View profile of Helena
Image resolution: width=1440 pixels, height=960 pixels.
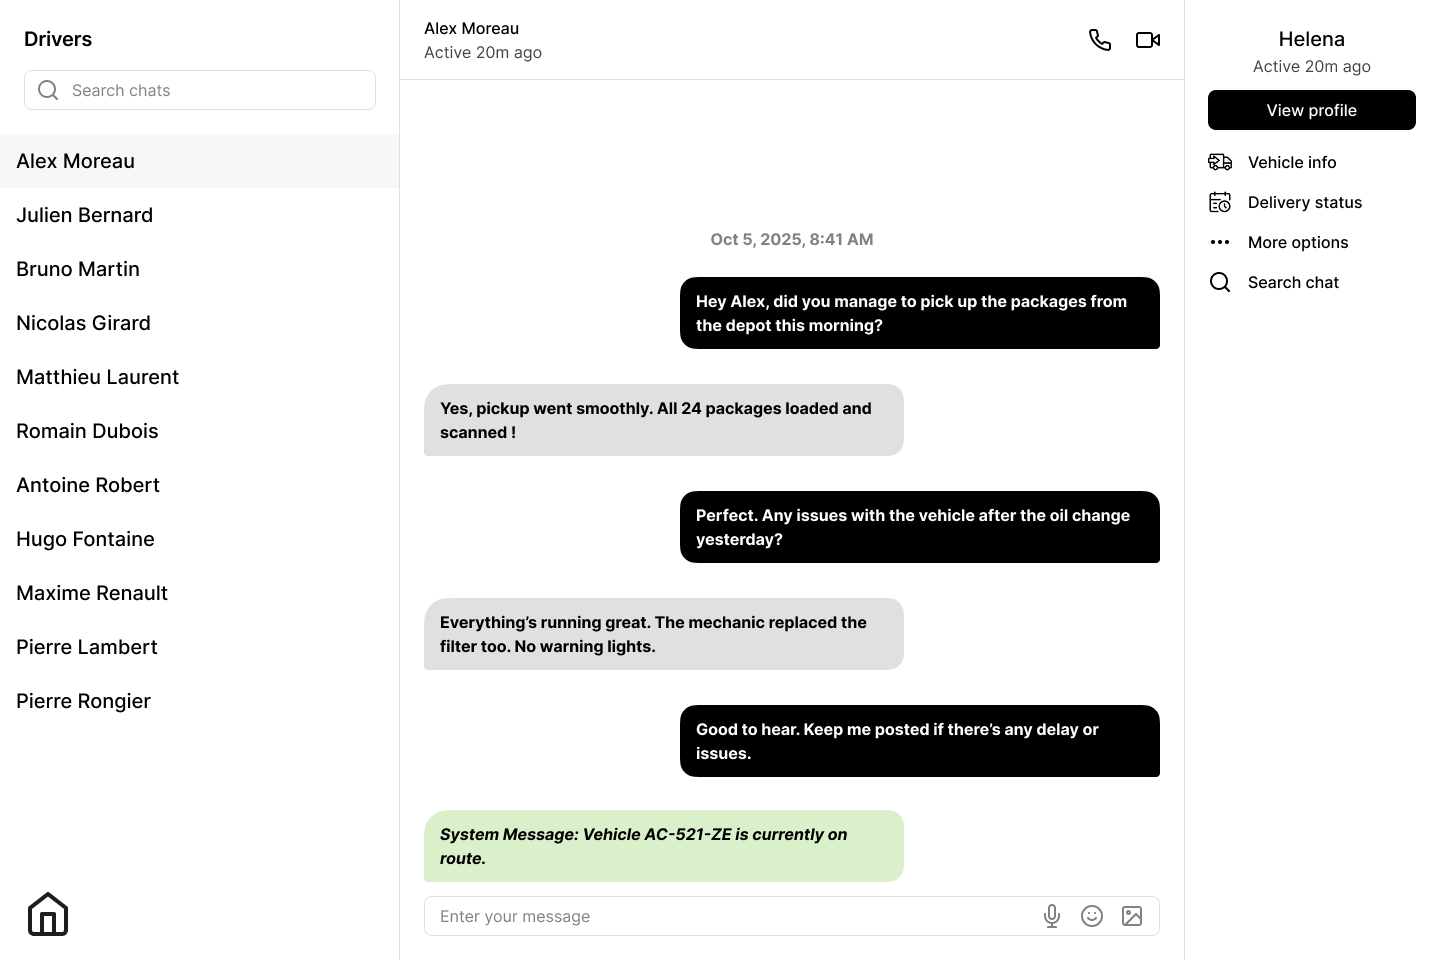click(x=1311, y=110)
